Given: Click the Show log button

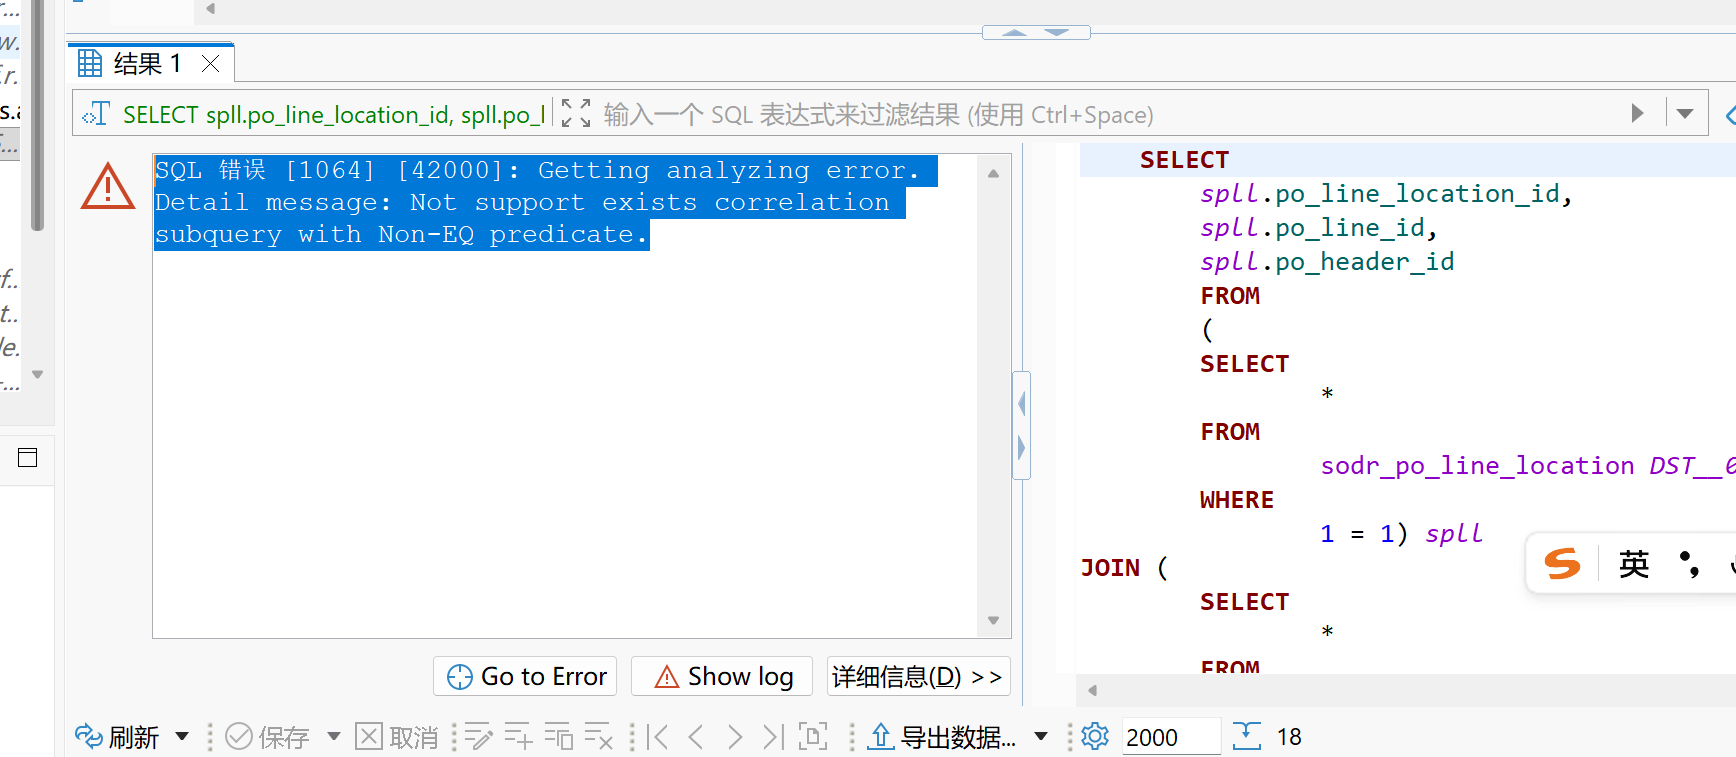Looking at the screenshot, I should (722, 677).
